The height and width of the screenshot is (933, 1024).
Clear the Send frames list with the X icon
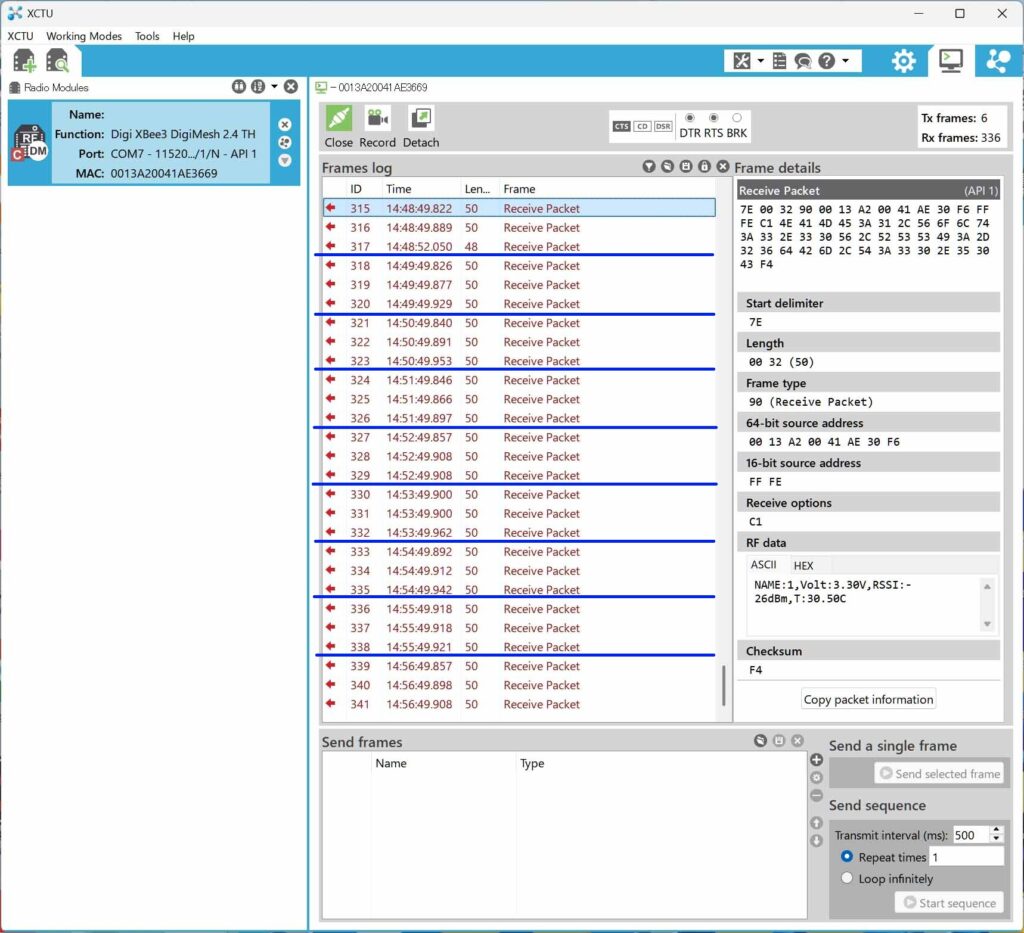(x=797, y=740)
